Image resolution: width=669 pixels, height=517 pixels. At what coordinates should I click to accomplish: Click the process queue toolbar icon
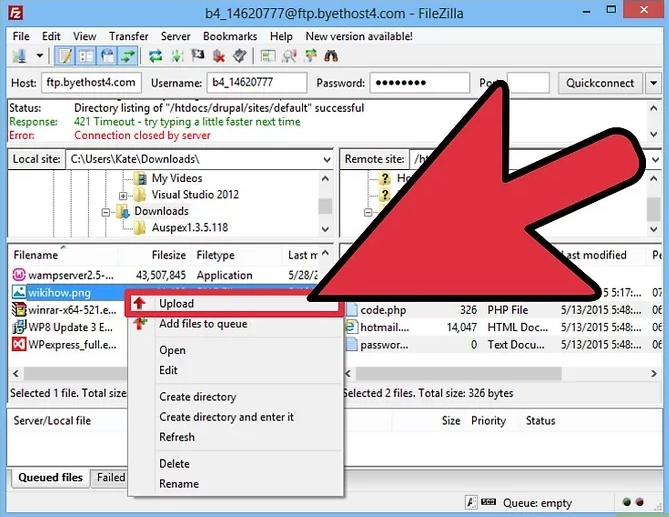click(x=176, y=56)
